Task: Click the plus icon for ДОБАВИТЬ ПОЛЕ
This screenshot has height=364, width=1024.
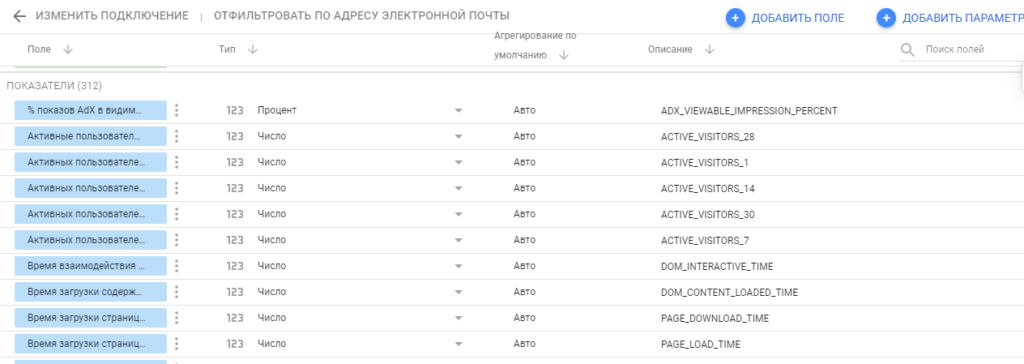Action: 735,18
